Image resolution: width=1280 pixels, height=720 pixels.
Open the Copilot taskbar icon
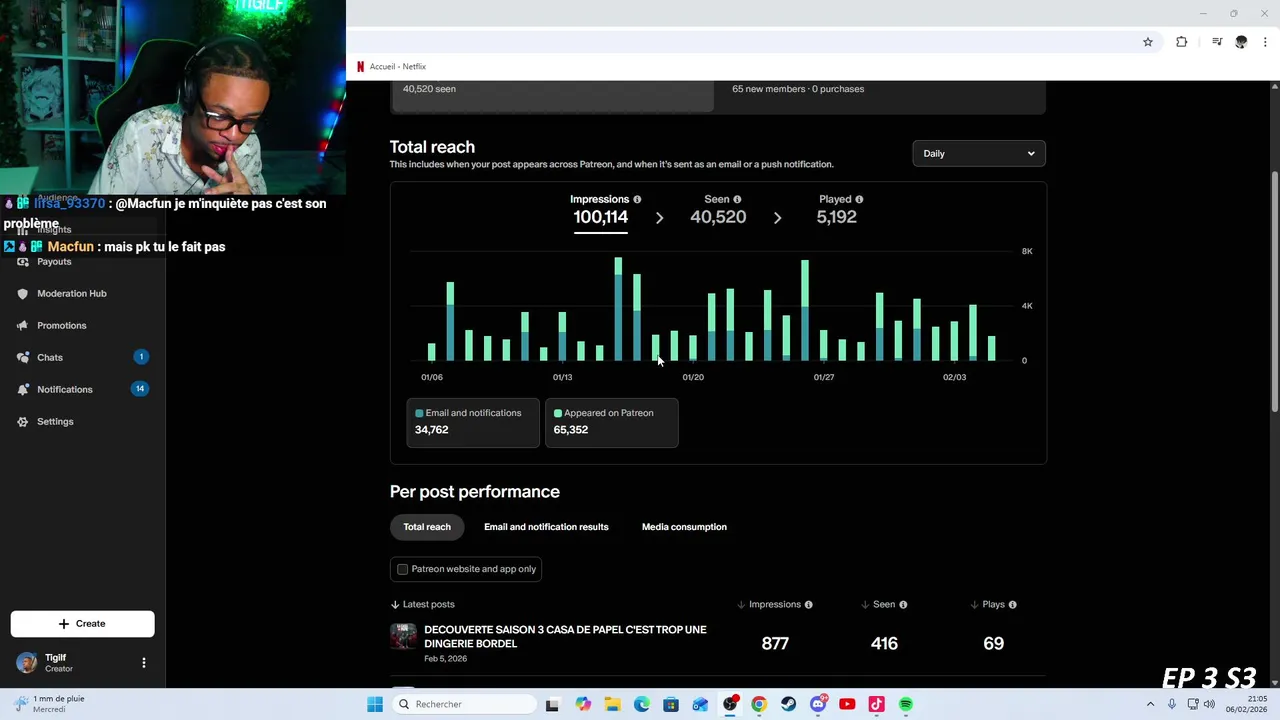(x=583, y=704)
